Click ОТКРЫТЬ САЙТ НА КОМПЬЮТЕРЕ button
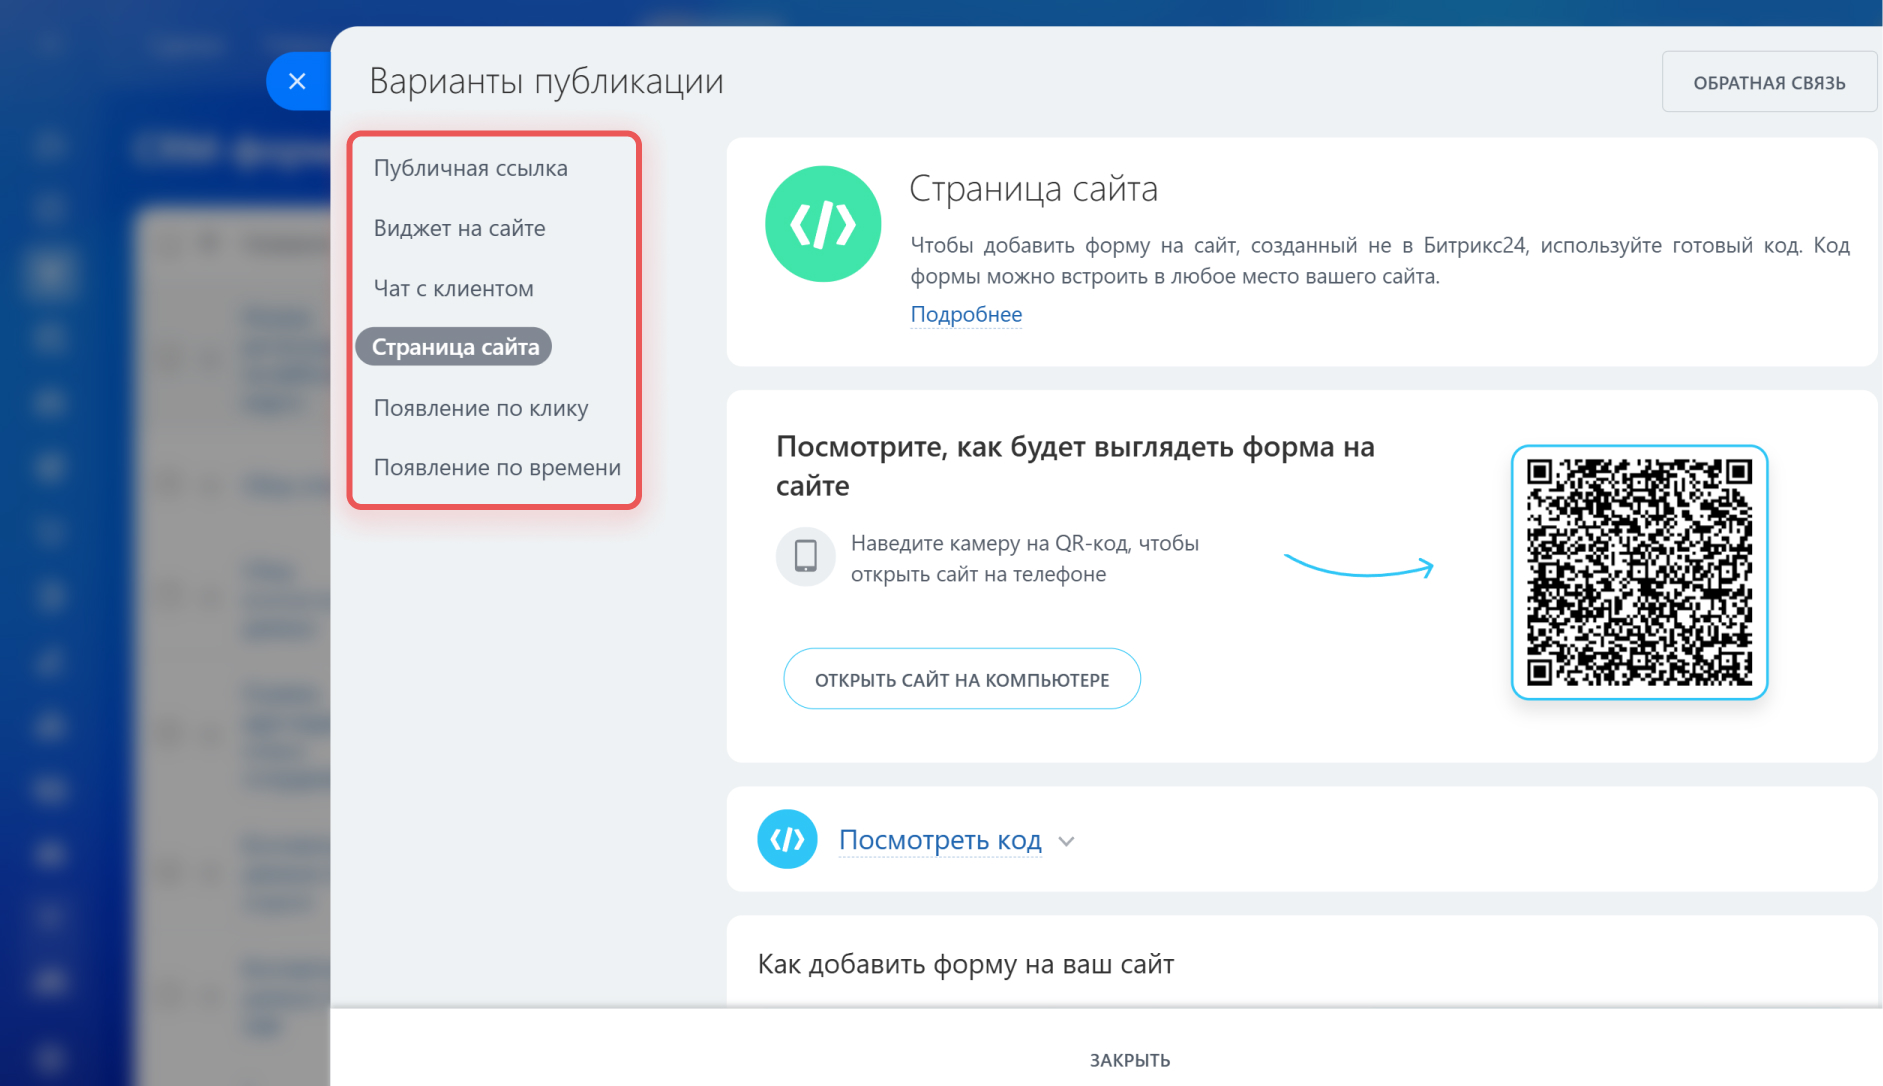The image size is (1883, 1086). [x=961, y=679]
